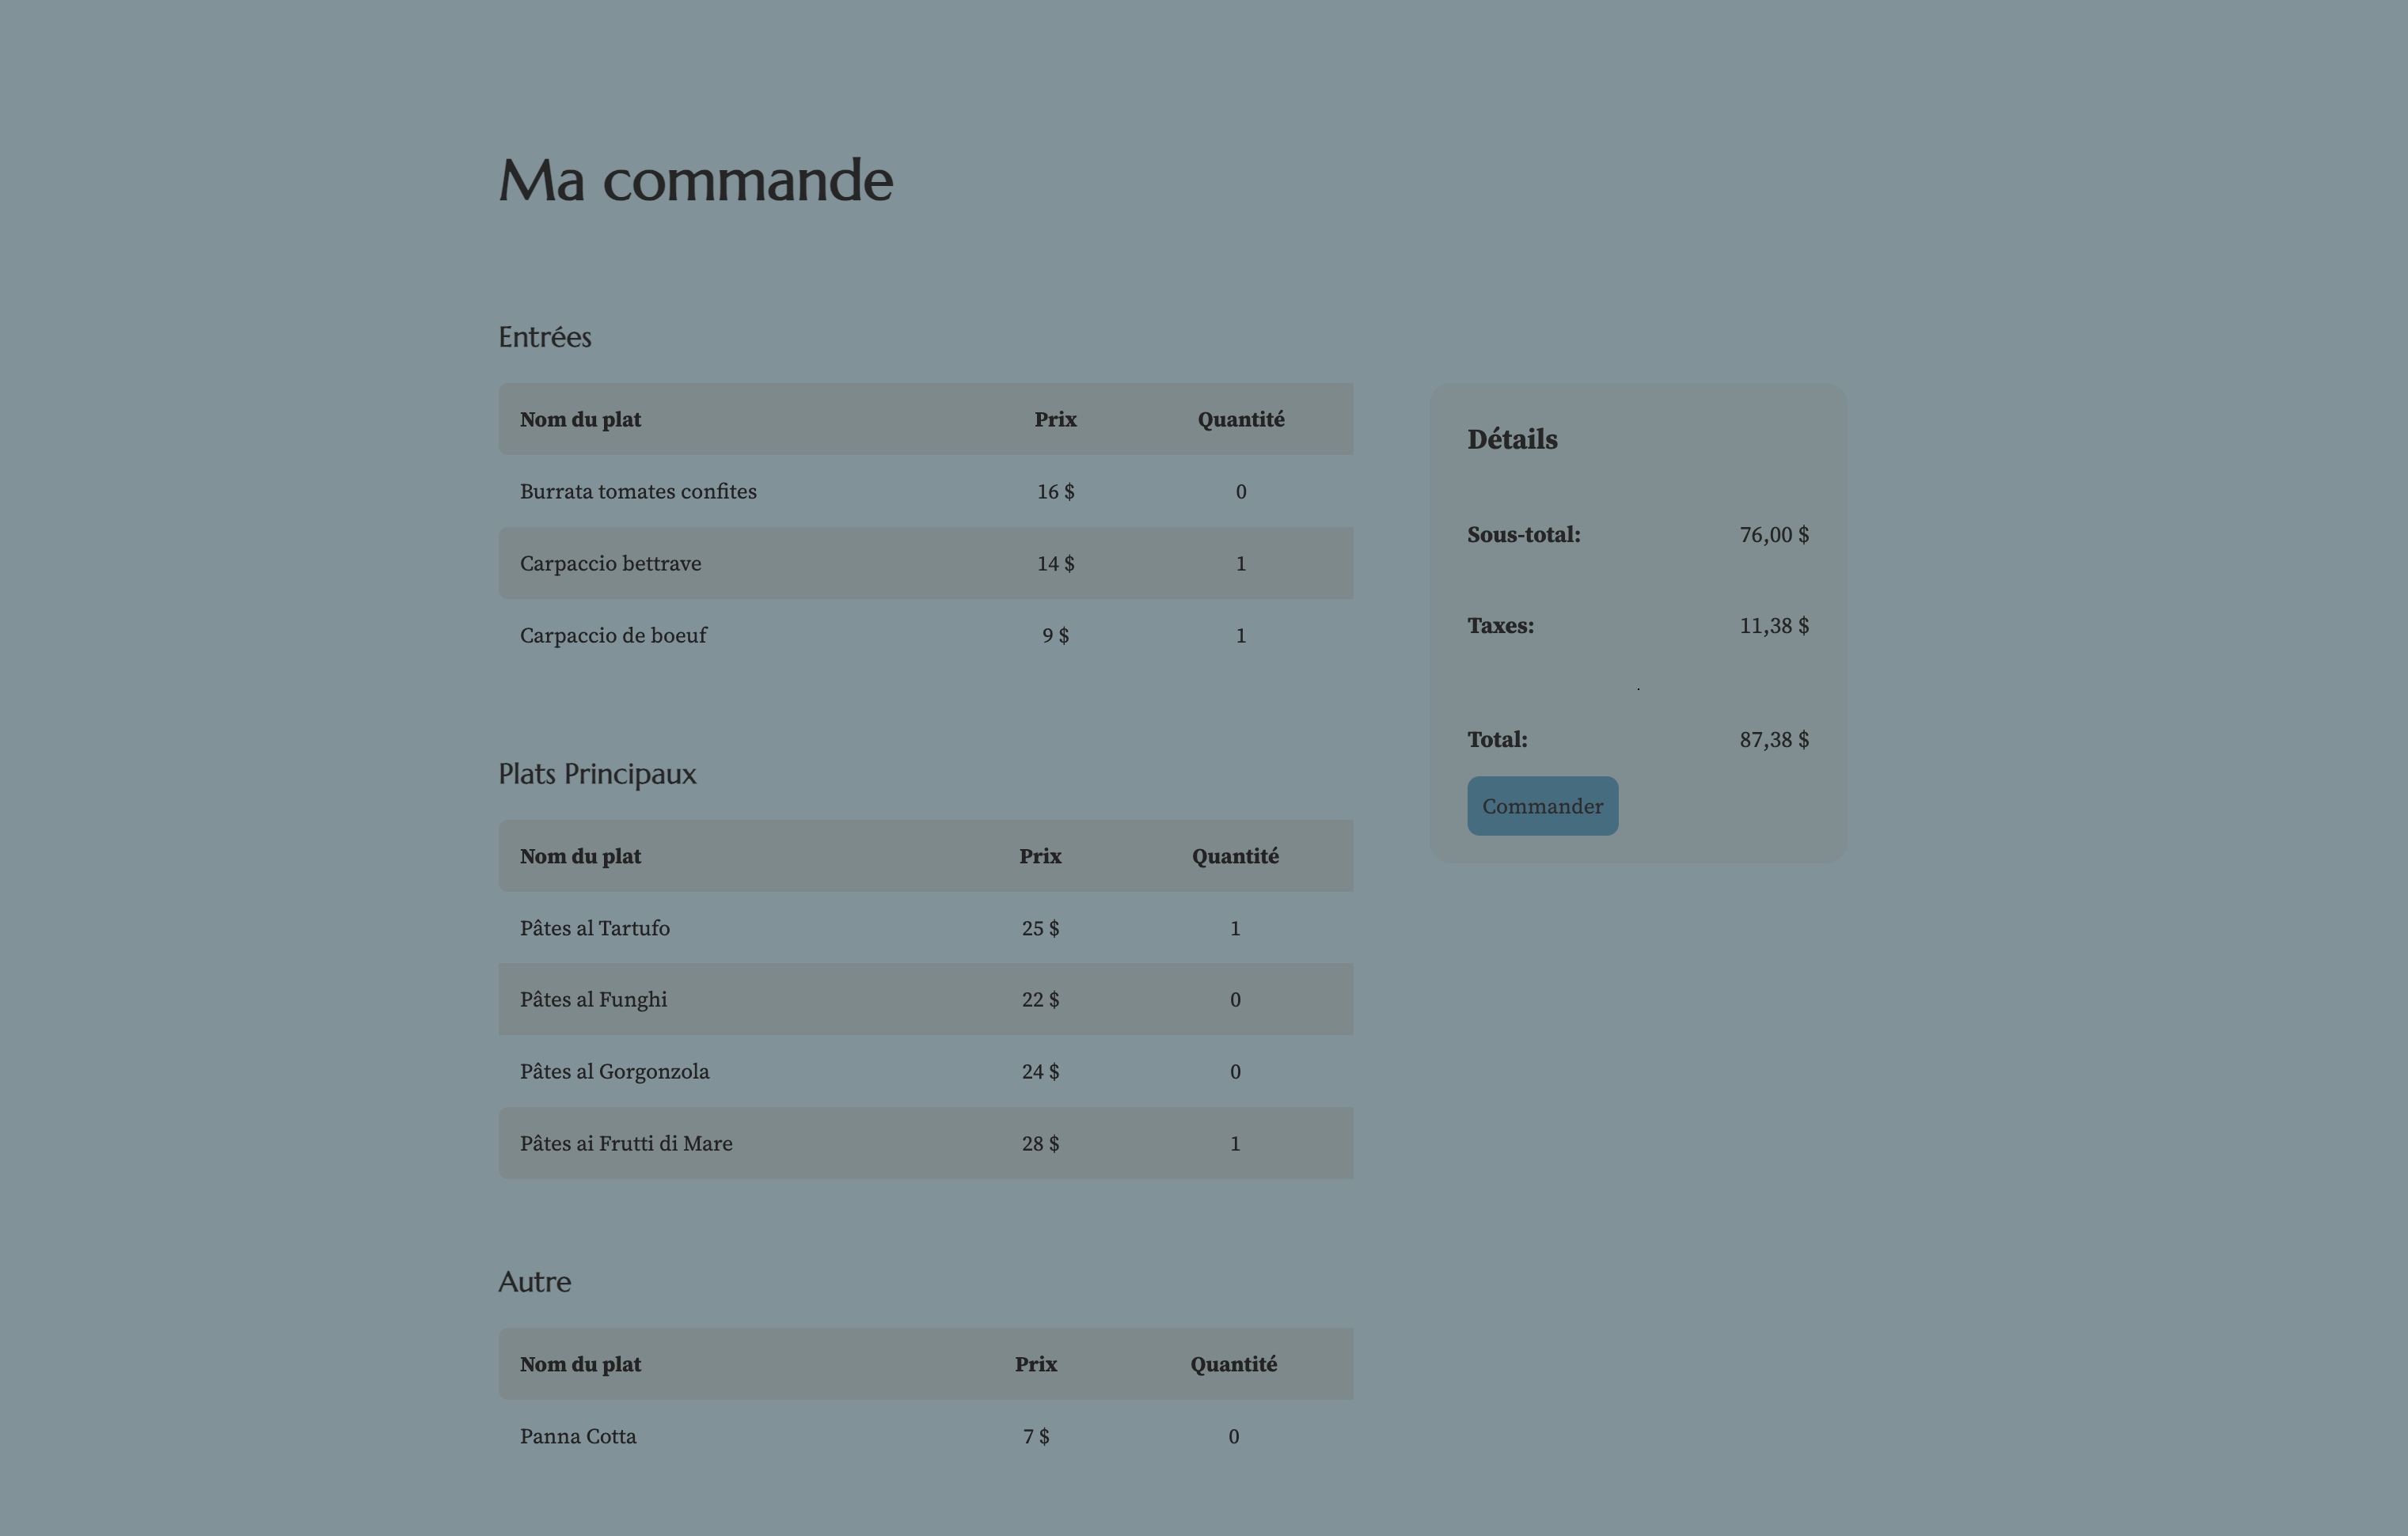Image resolution: width=2408 pixels, height=1536 pixels.
Task: Click the 9 $ price of Carpaccio de boeuf
Action: click(x=1055, y=635)
